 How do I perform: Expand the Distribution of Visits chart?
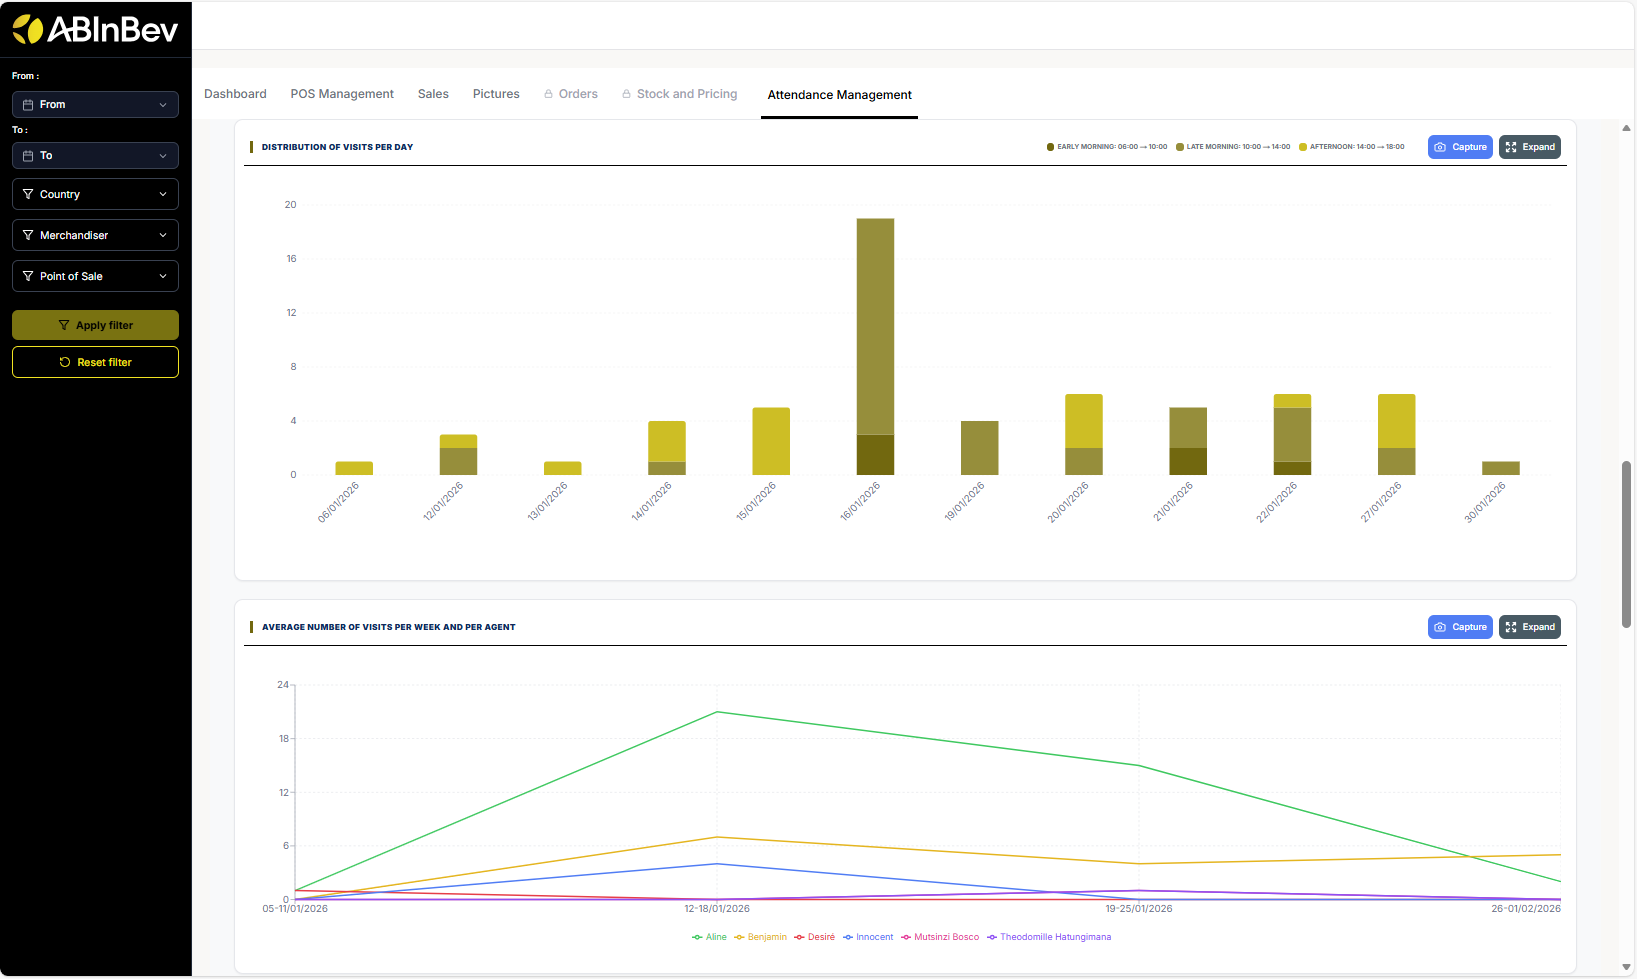1529,147
